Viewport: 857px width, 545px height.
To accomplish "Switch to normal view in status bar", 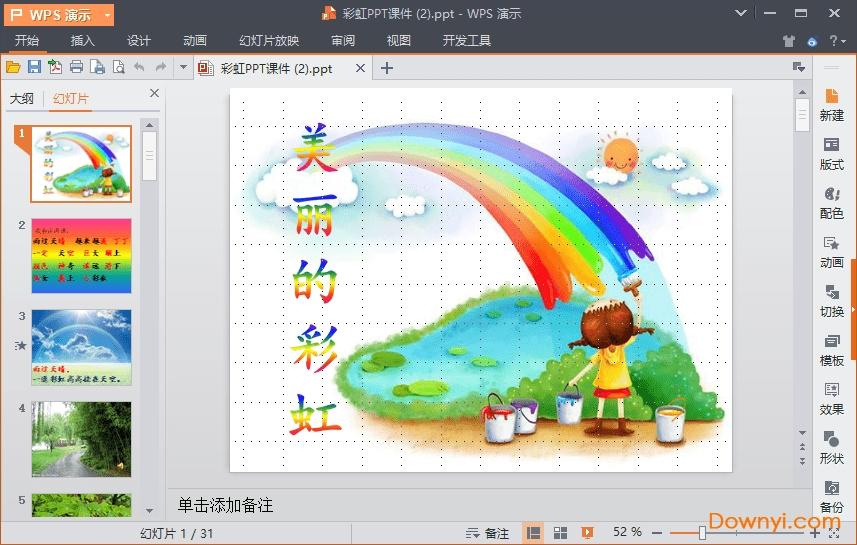I will click(533, 532).
